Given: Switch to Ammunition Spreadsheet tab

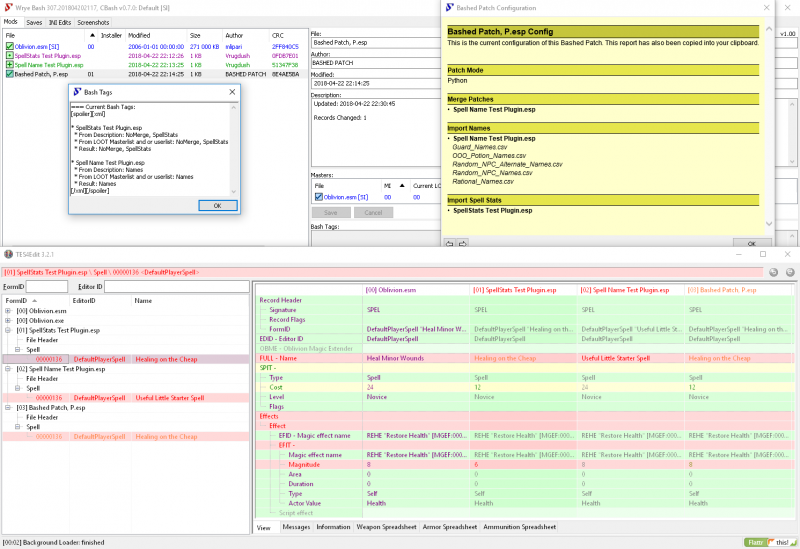Looking at the screenshot, I should click(519, 527).
